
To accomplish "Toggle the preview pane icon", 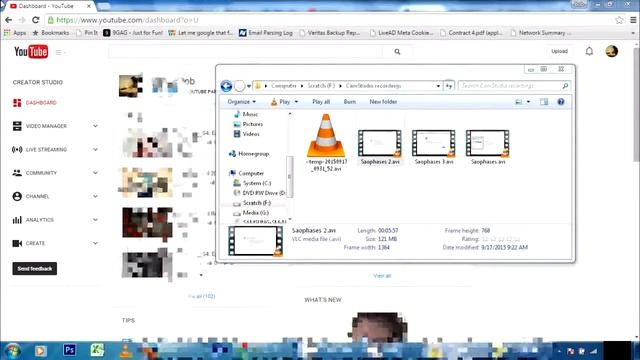I will (x=544, y=102).
